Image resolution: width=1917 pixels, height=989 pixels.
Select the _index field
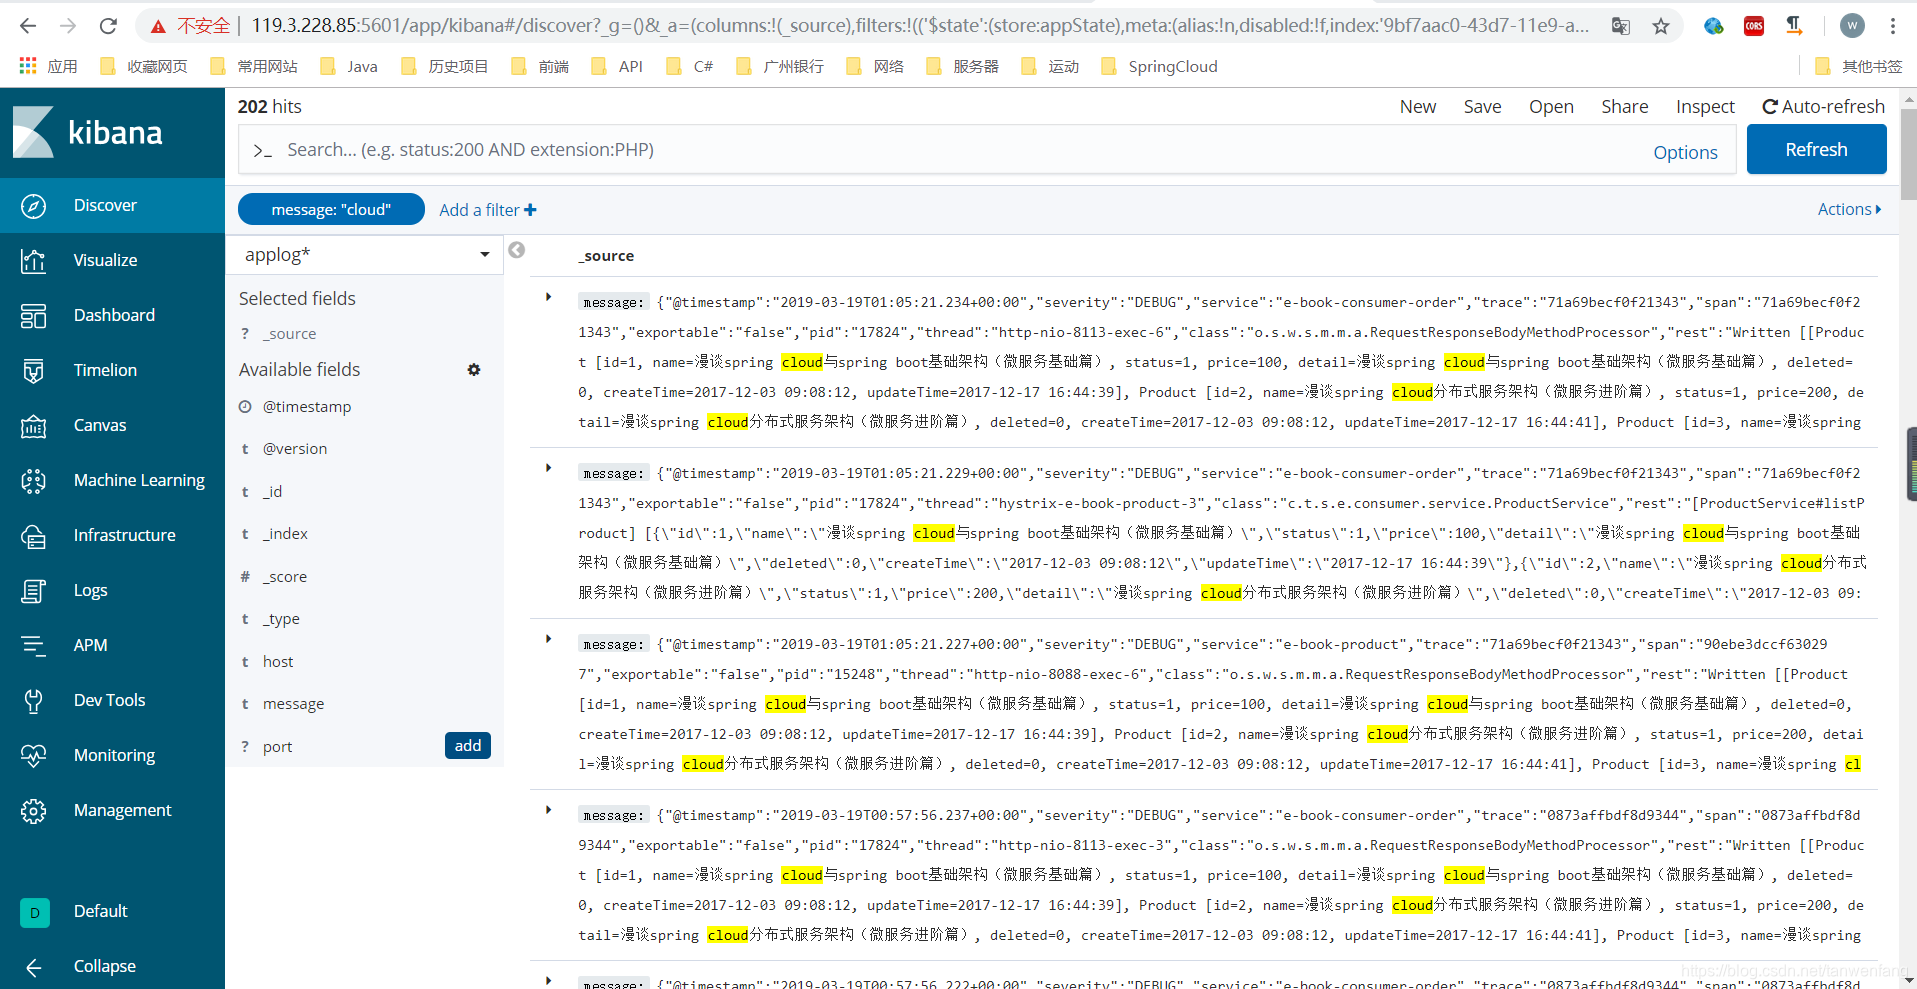pos(285,534)
